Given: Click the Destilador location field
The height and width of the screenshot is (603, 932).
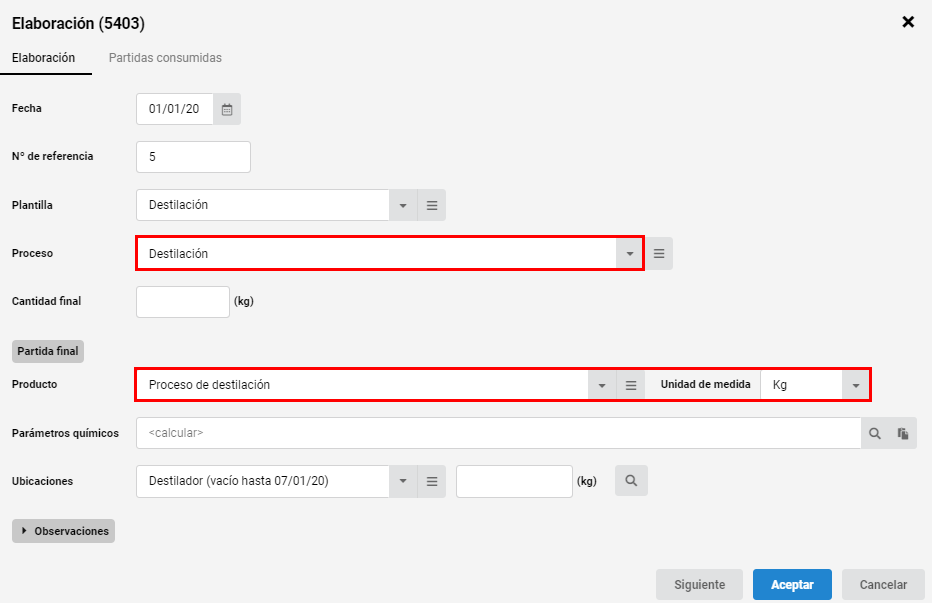Looking at the screenshot, I should pos(263,481).
